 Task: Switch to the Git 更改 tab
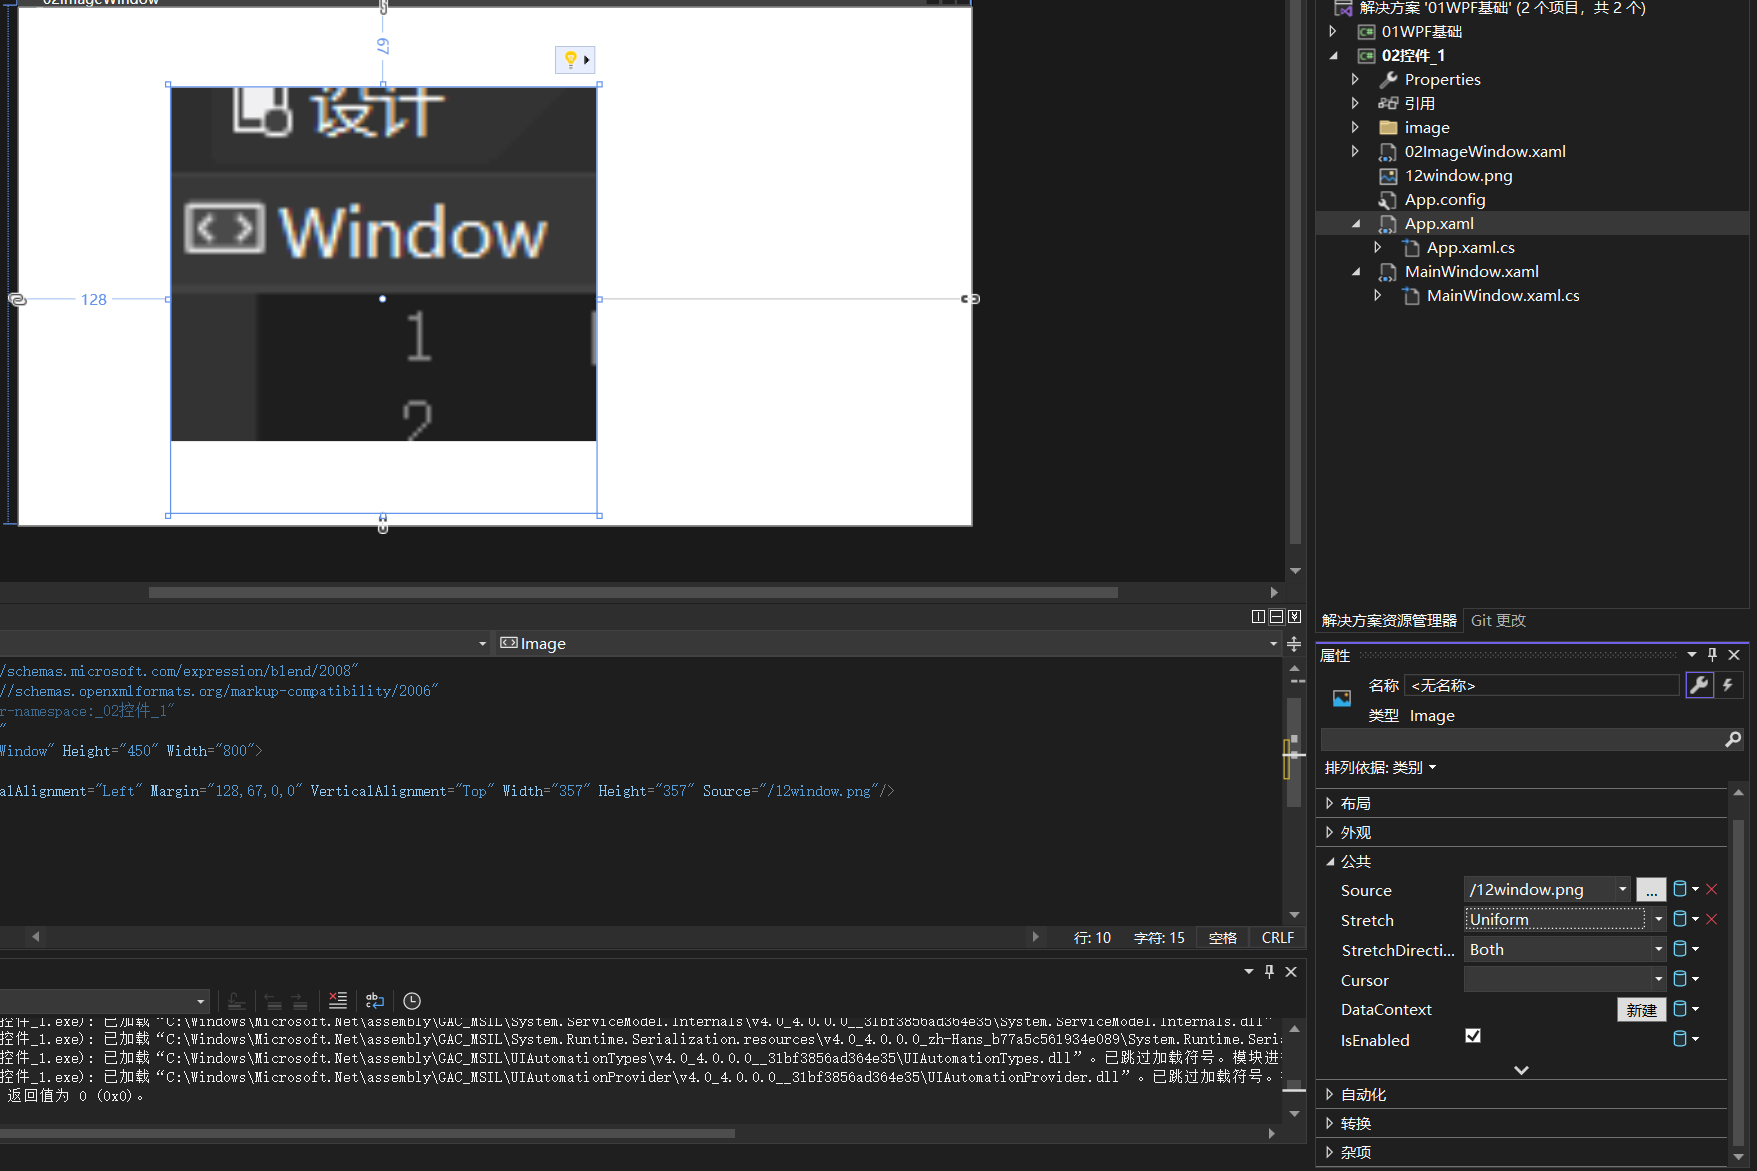(x=1497, y=620)
